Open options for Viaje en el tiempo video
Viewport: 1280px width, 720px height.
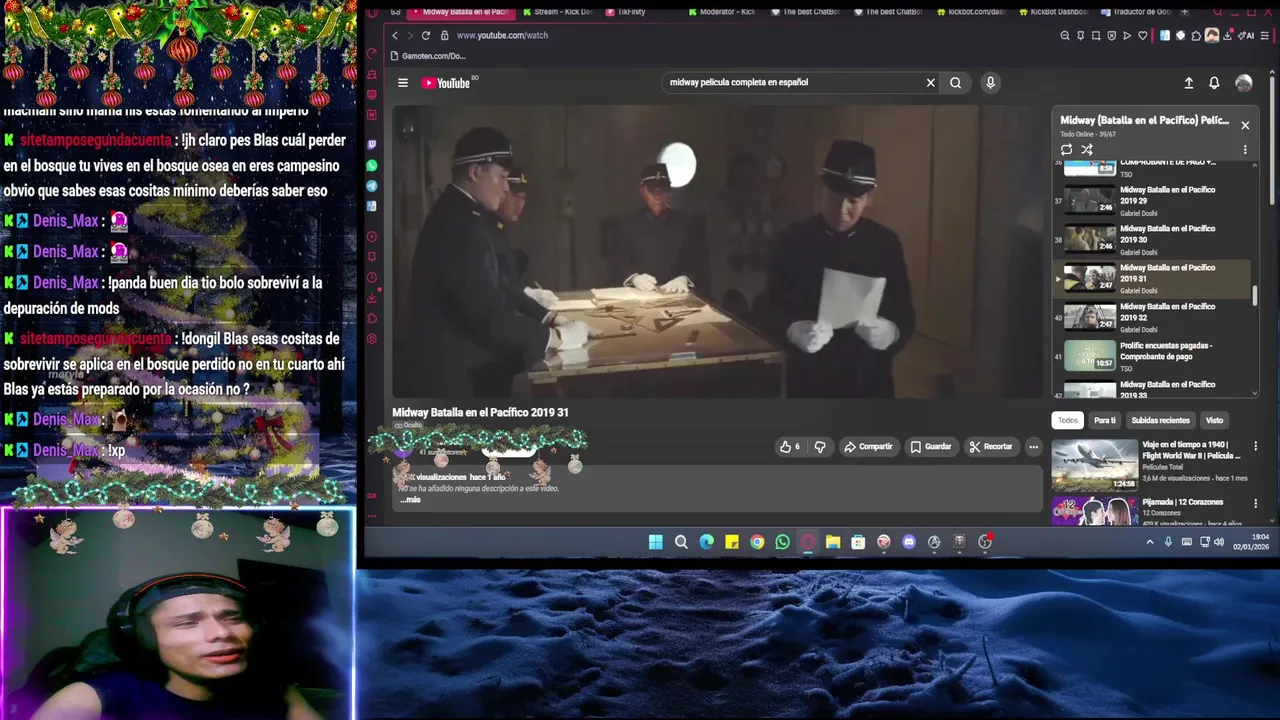click(1256, 446)
